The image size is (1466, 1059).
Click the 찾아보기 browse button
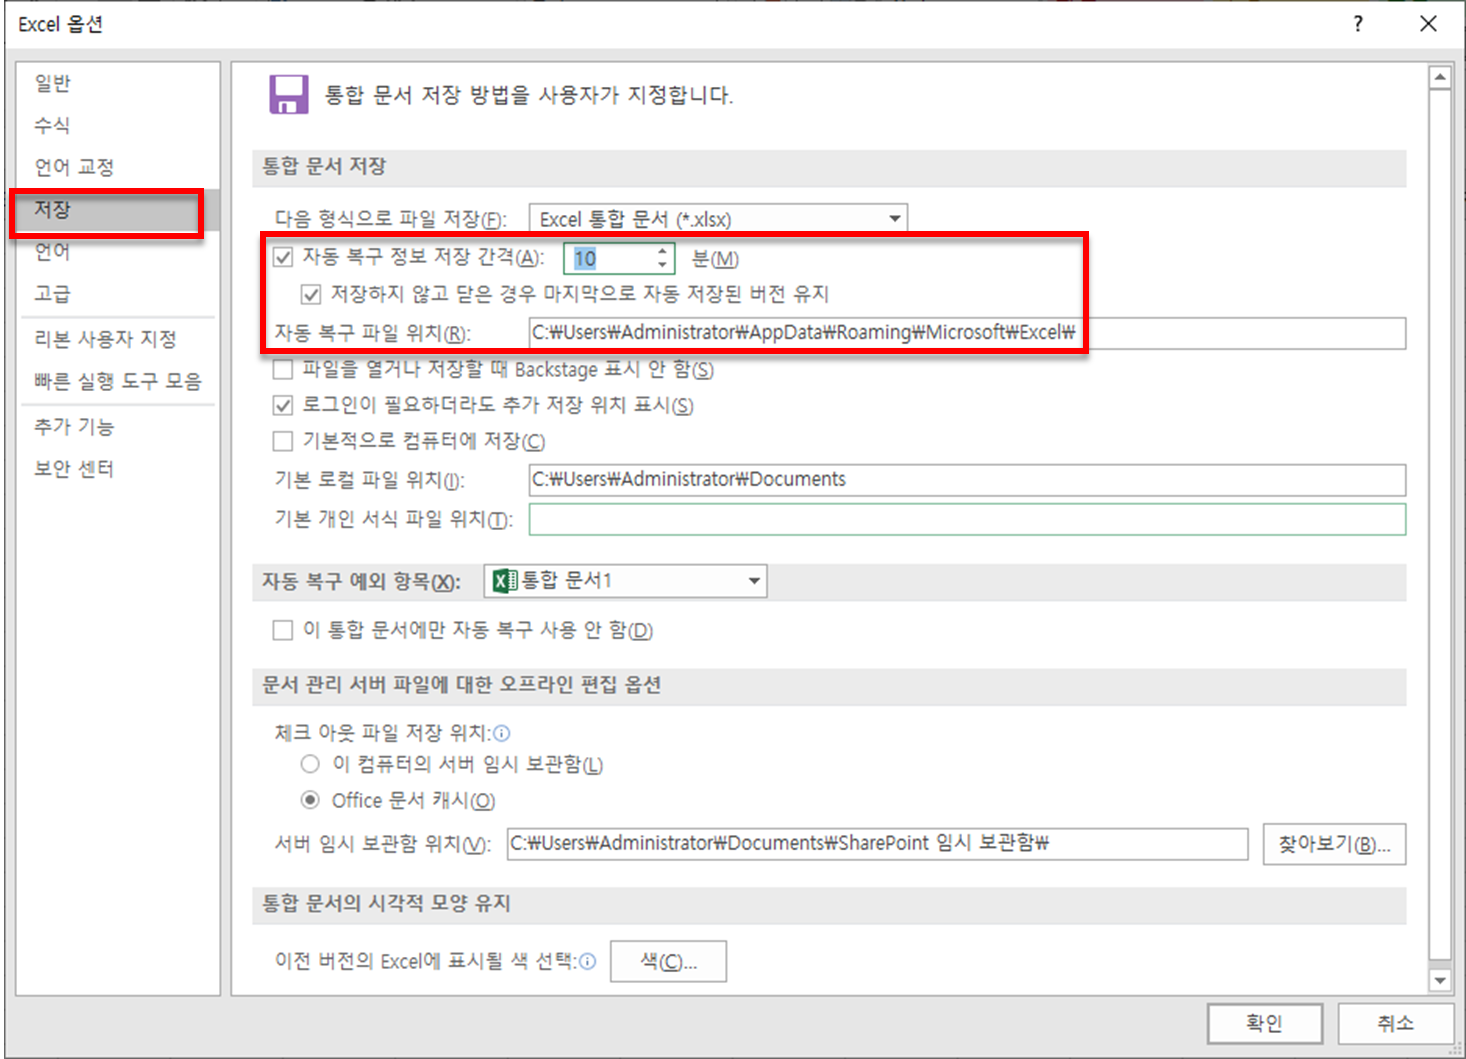coord(1334,844)
